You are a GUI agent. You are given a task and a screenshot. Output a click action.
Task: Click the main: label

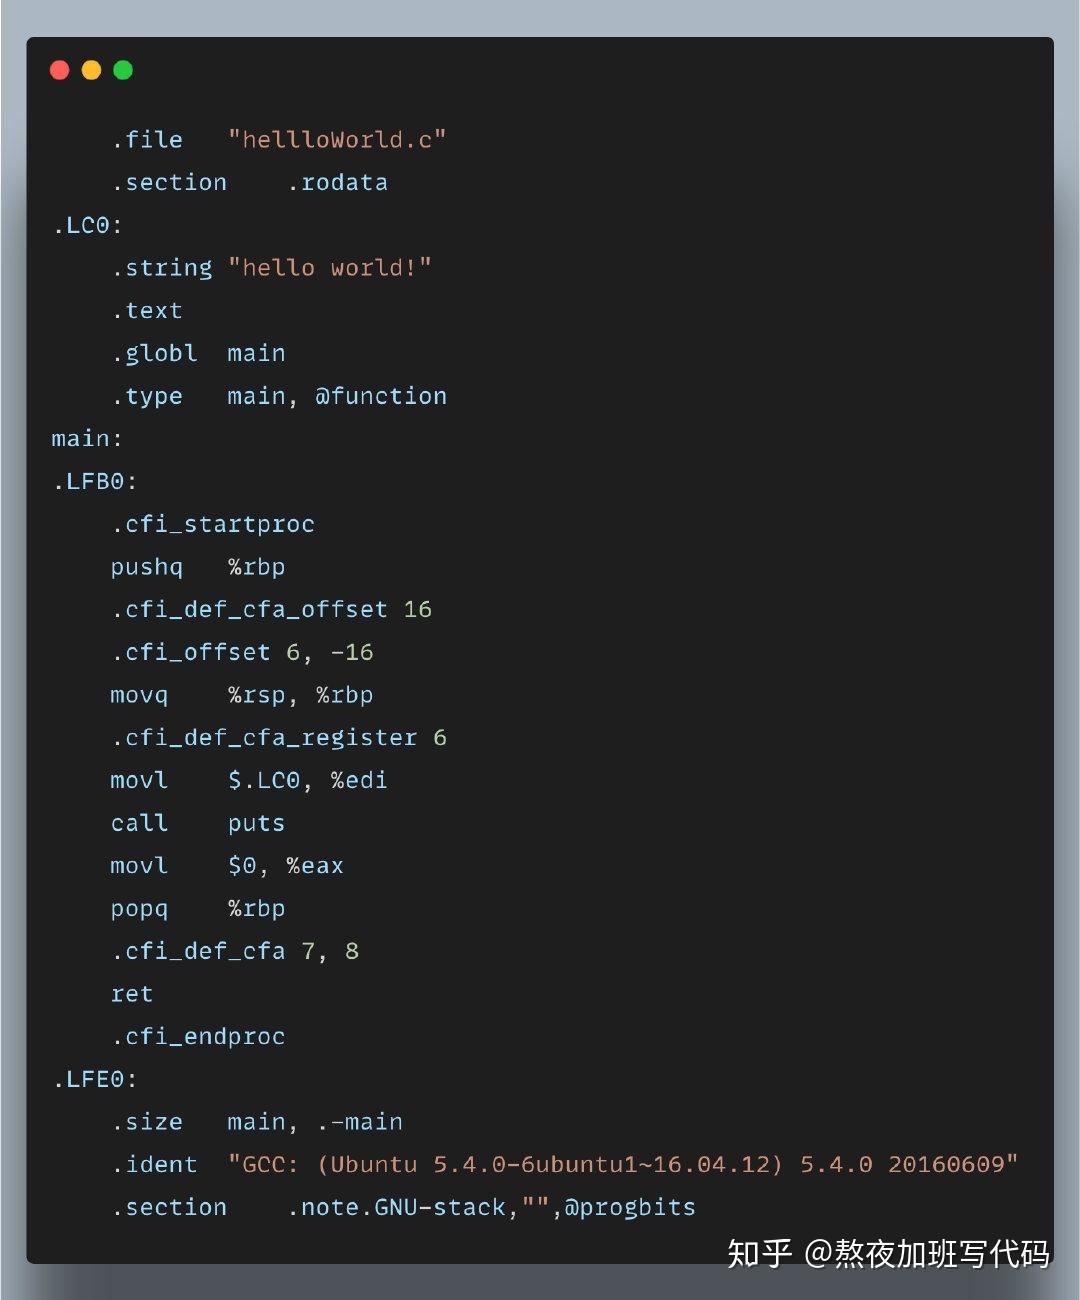coord(87,439)
